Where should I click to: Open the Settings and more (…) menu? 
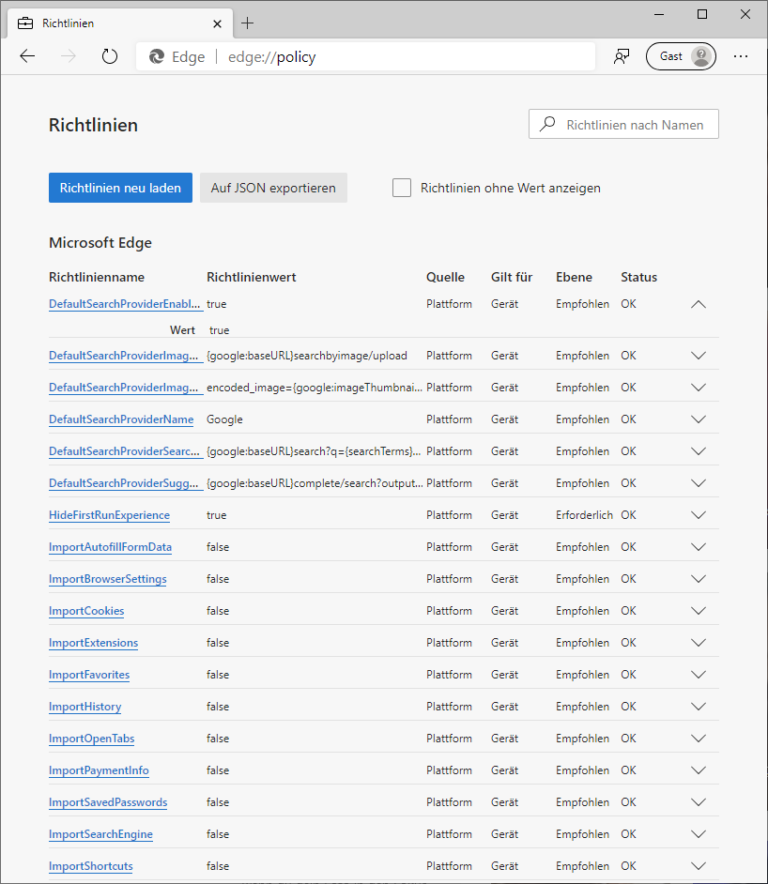(x=740, y=56)
